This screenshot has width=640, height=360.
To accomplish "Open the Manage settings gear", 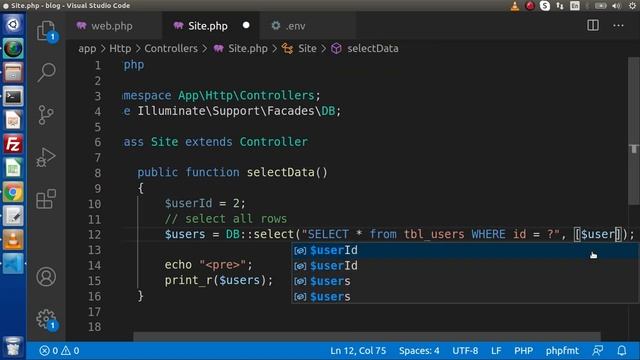I will pos(46,319).
